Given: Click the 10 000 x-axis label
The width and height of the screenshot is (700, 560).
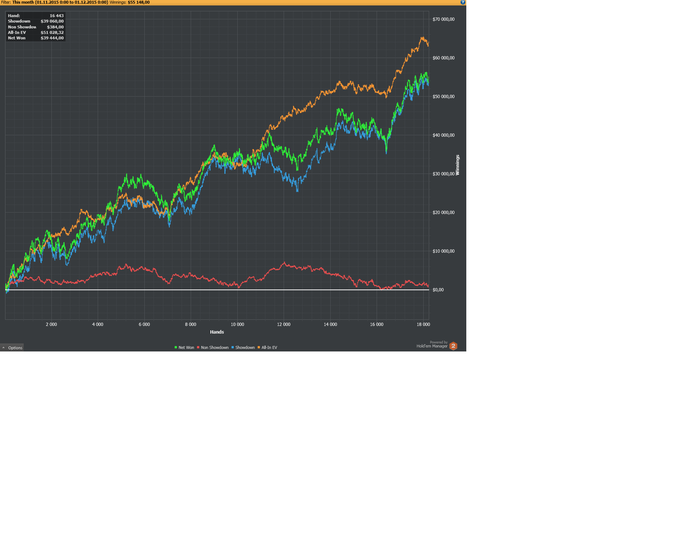Looking at the screenshot, I should point(238,324).
